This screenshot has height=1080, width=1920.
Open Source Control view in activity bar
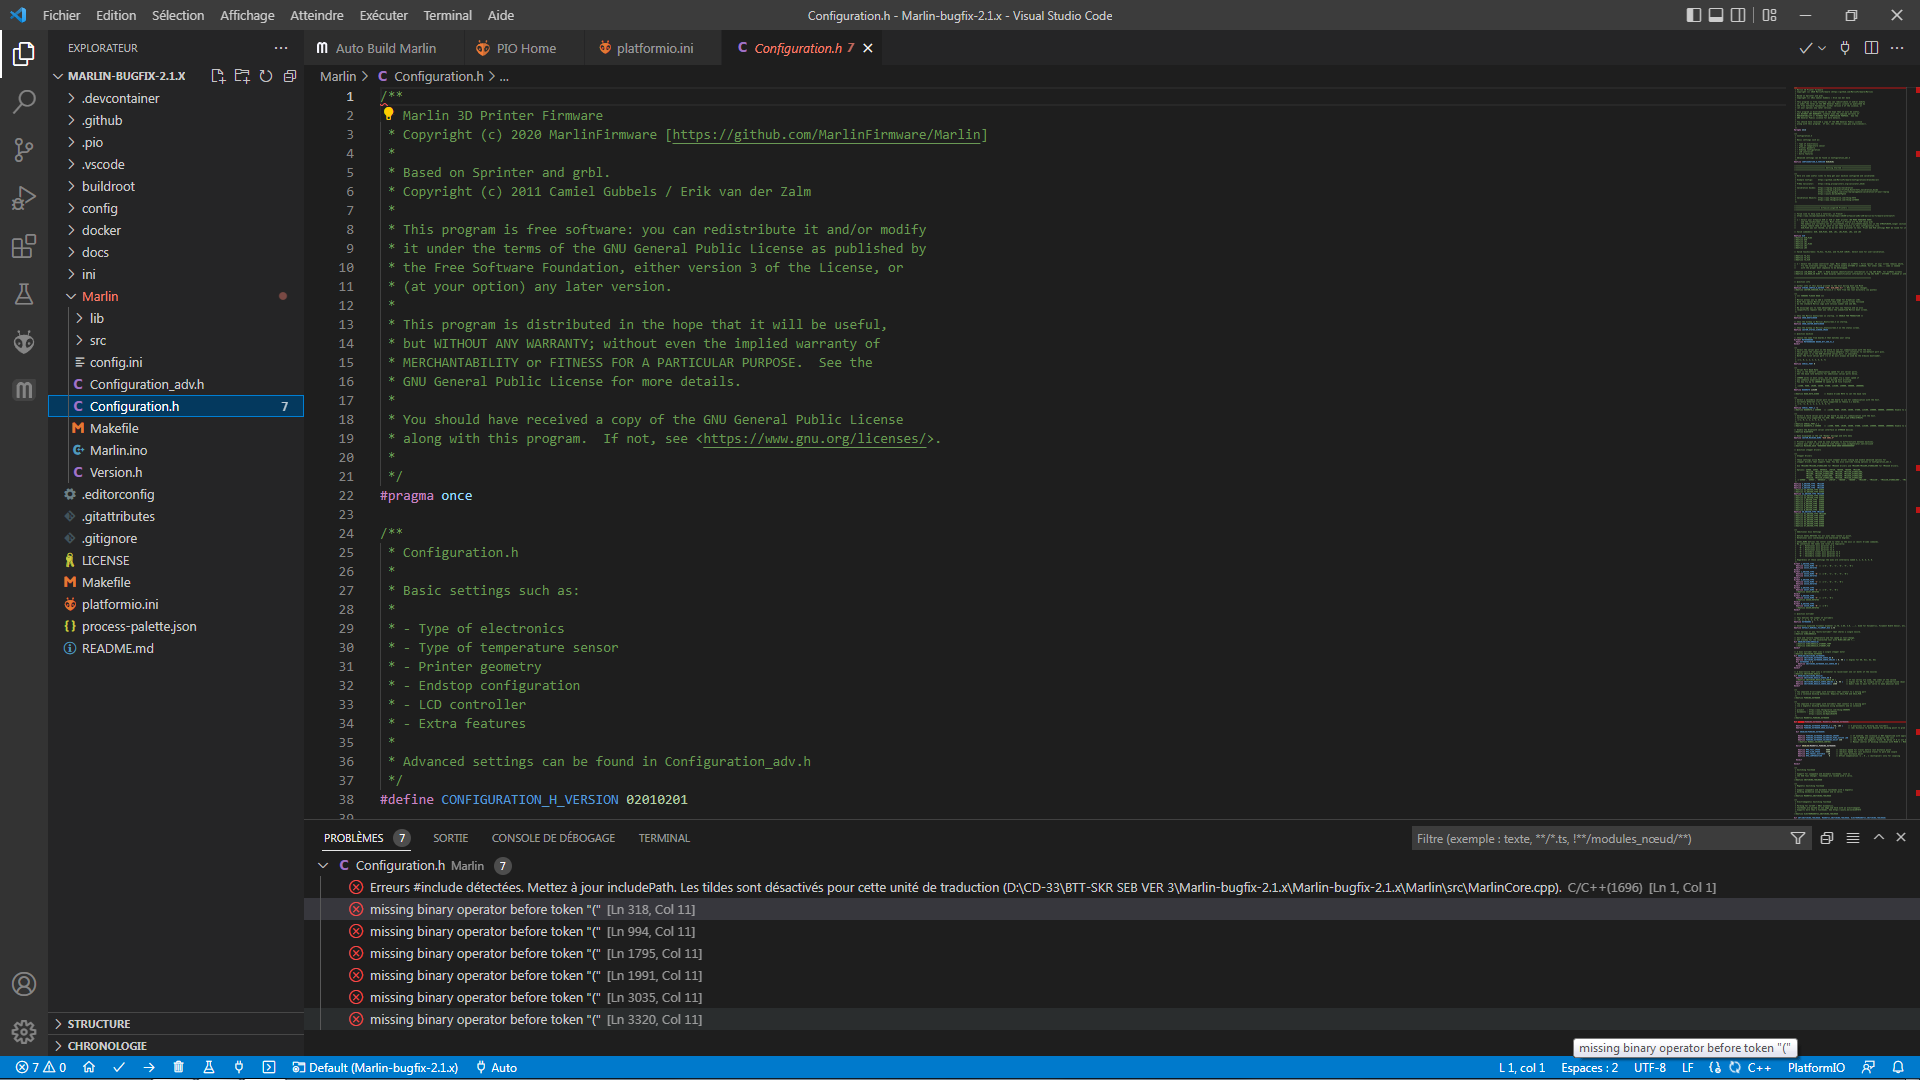click(24, 150)
